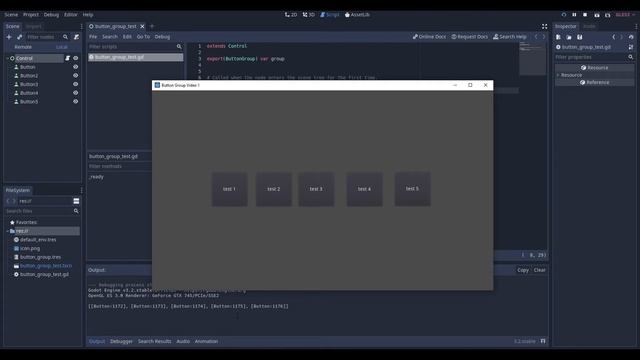
Task: Click the search icon in Filter scripts
Action: point(179,47)
